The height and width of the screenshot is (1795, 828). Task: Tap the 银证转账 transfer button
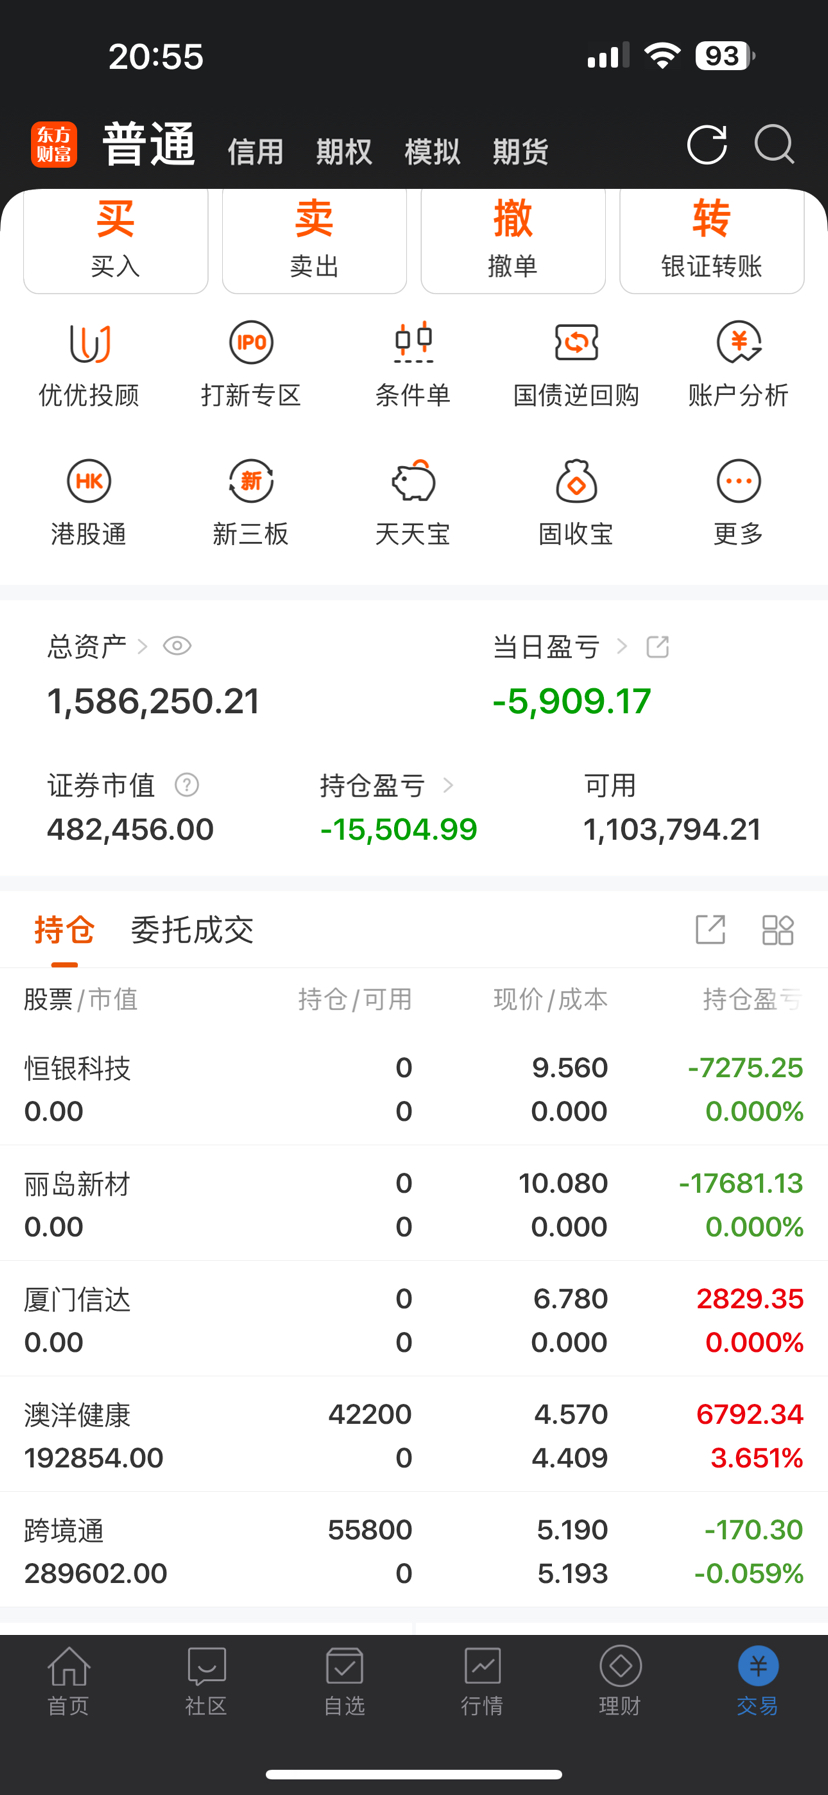(x=712, y=240)
